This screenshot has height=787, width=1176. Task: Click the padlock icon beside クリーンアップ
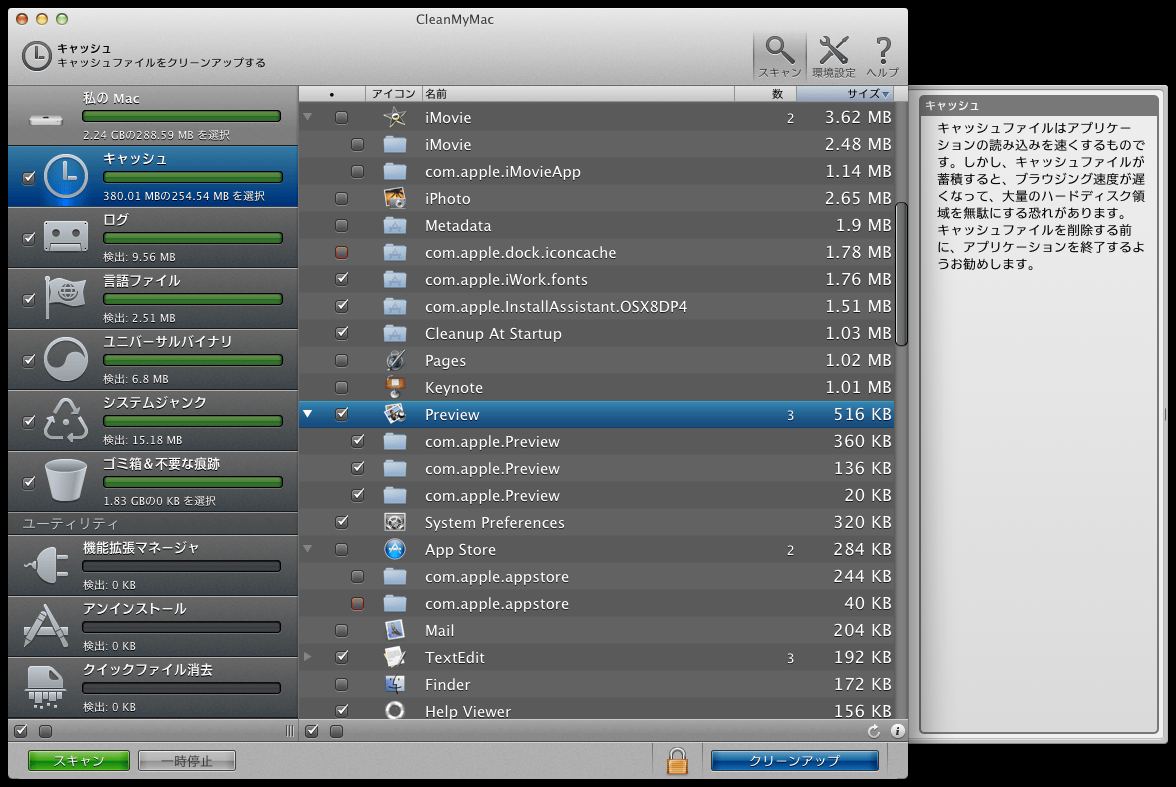tap(677, 760)
